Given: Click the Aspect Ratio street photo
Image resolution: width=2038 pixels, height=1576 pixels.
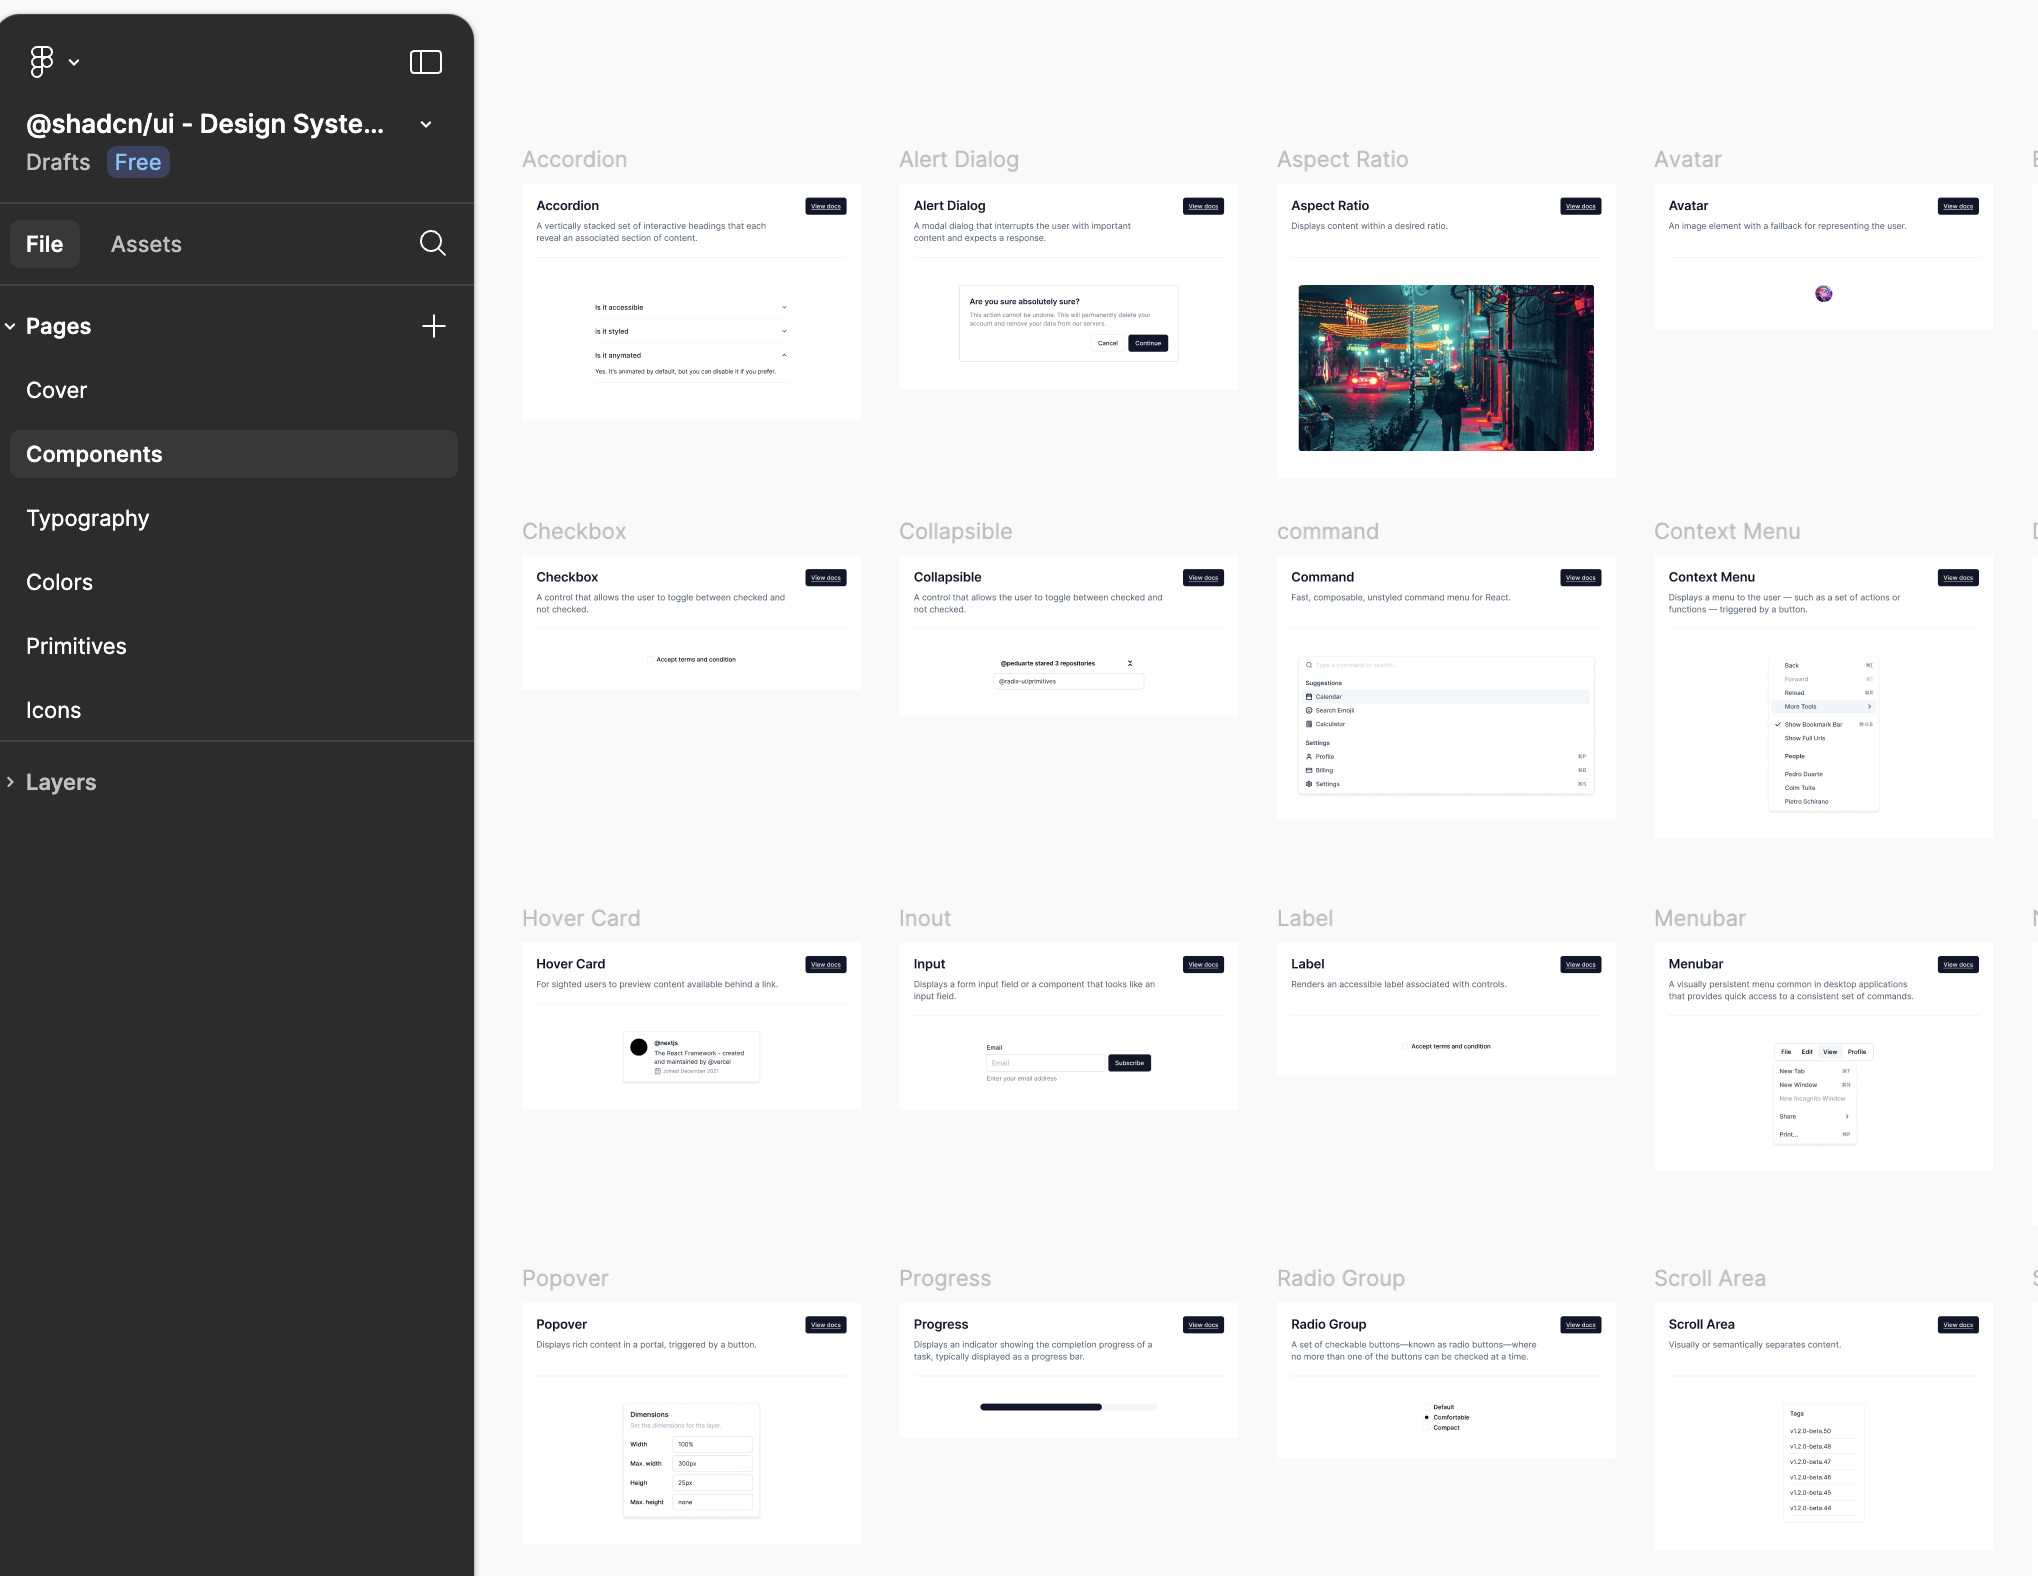Looking at the screenshot, I should point(1445,368).
